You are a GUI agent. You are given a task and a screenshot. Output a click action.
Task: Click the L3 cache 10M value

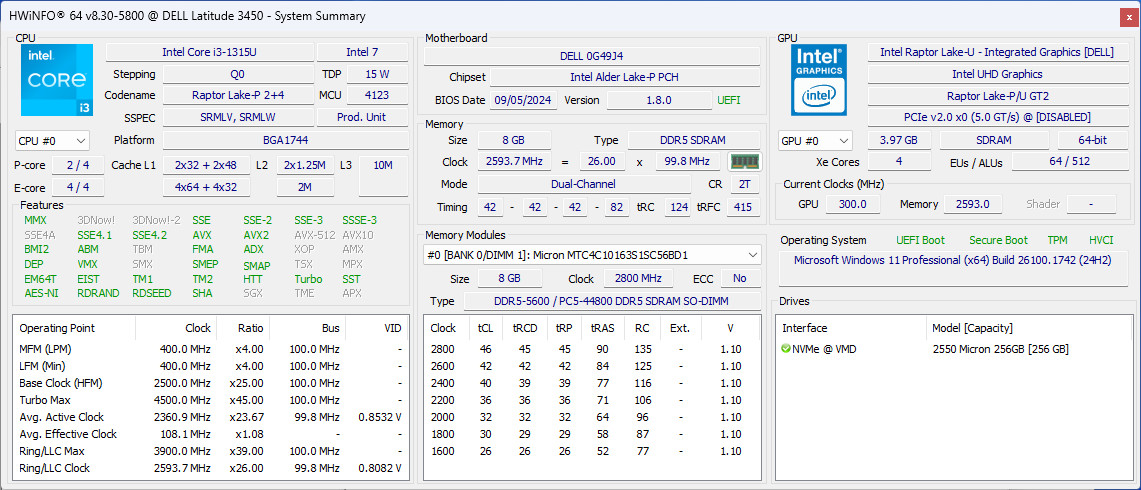383,176
